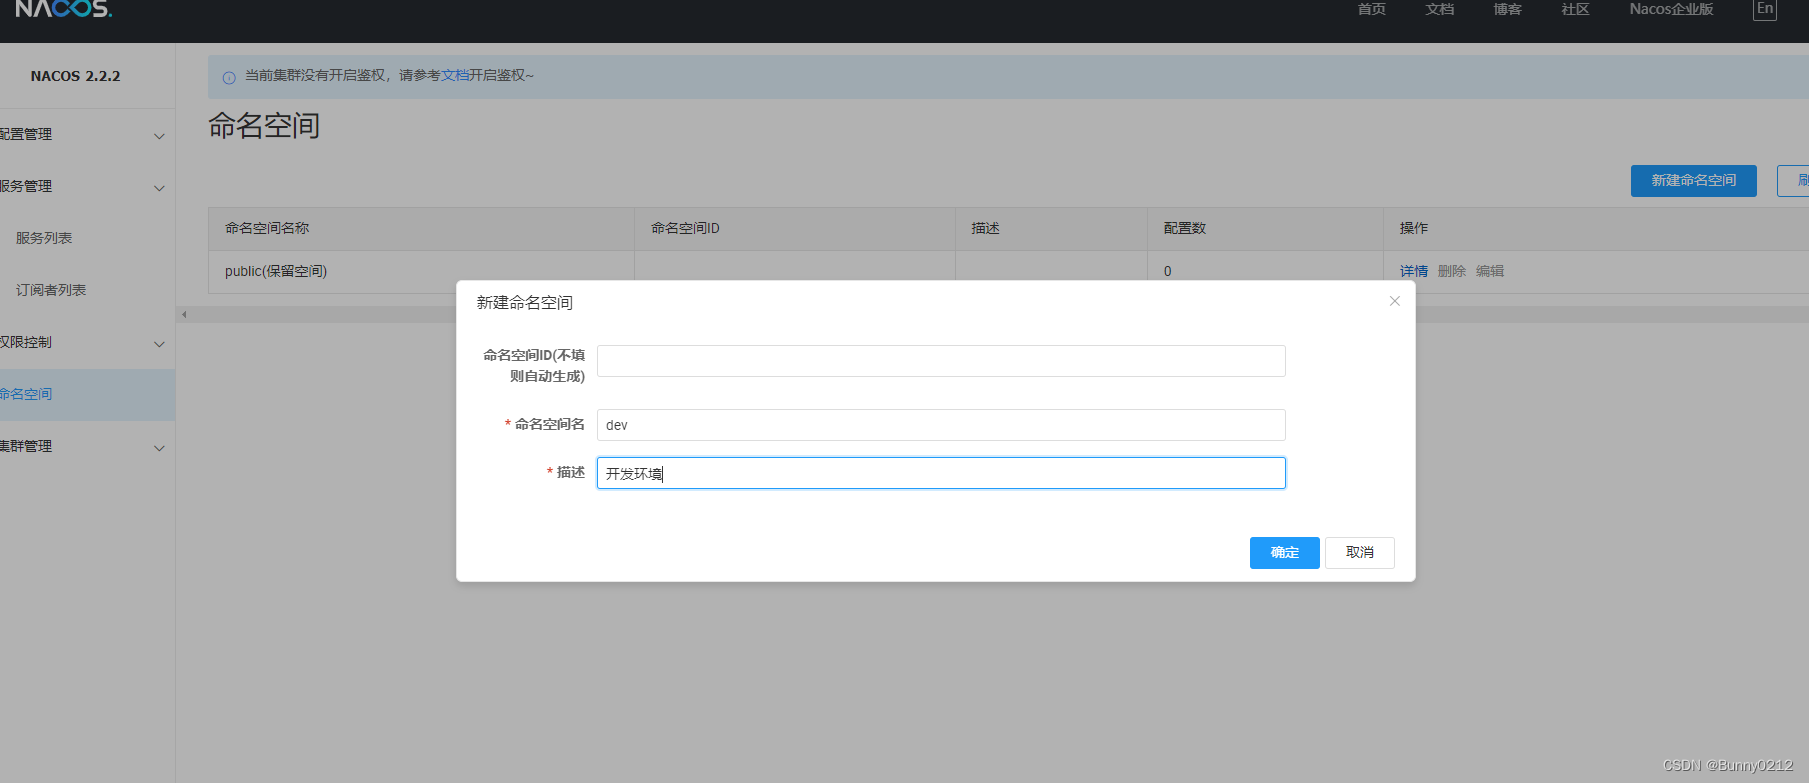Click 命名空间ID column header
Image resolution: width=1809 pixels, height=783 pixels.
click(795, 228)
